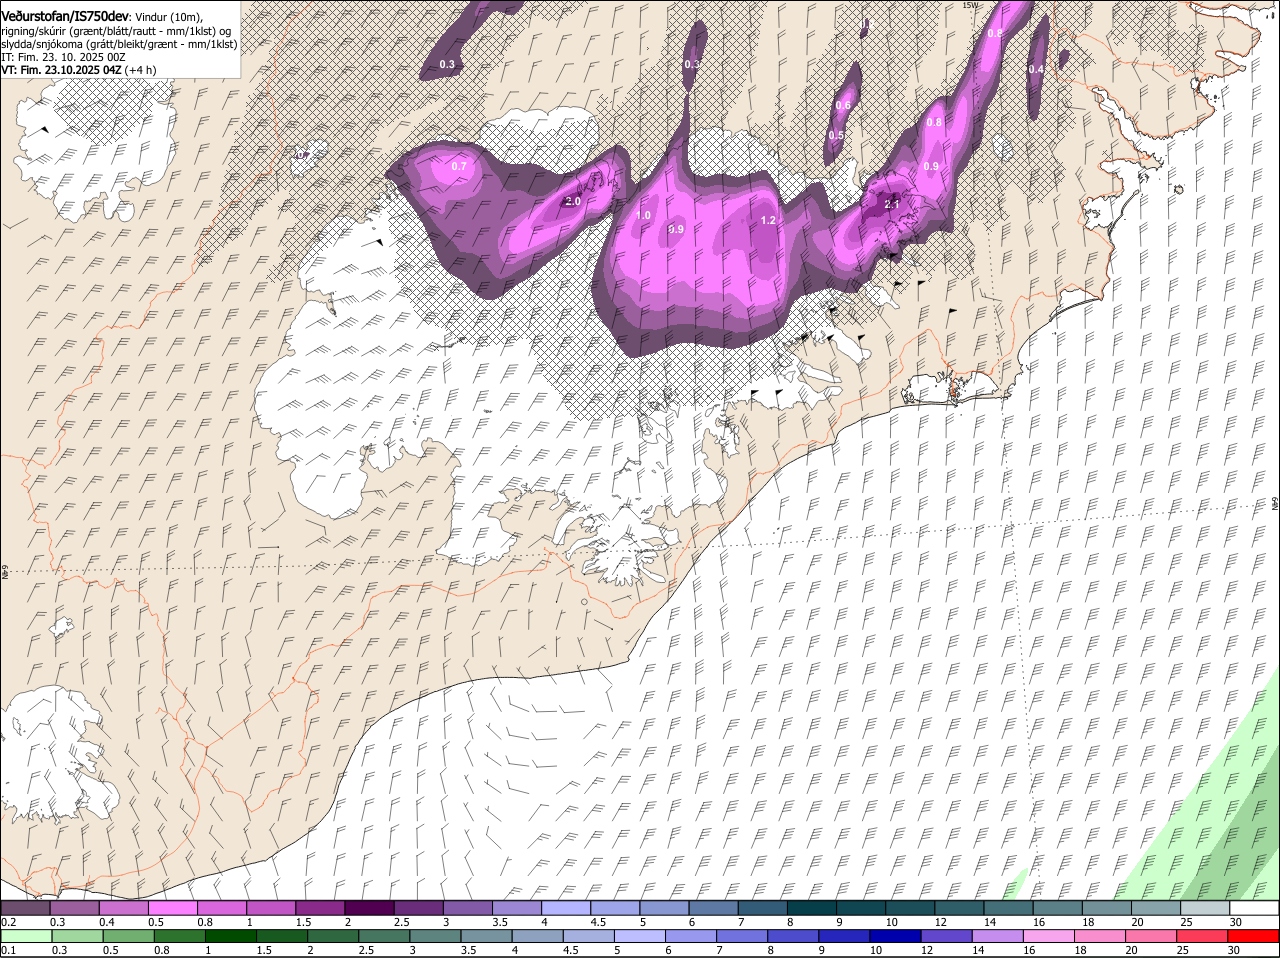The image size is (1280, 958).
Task: Click the 1.2 precipitation value on the map
Action: (x=768, y=220)
